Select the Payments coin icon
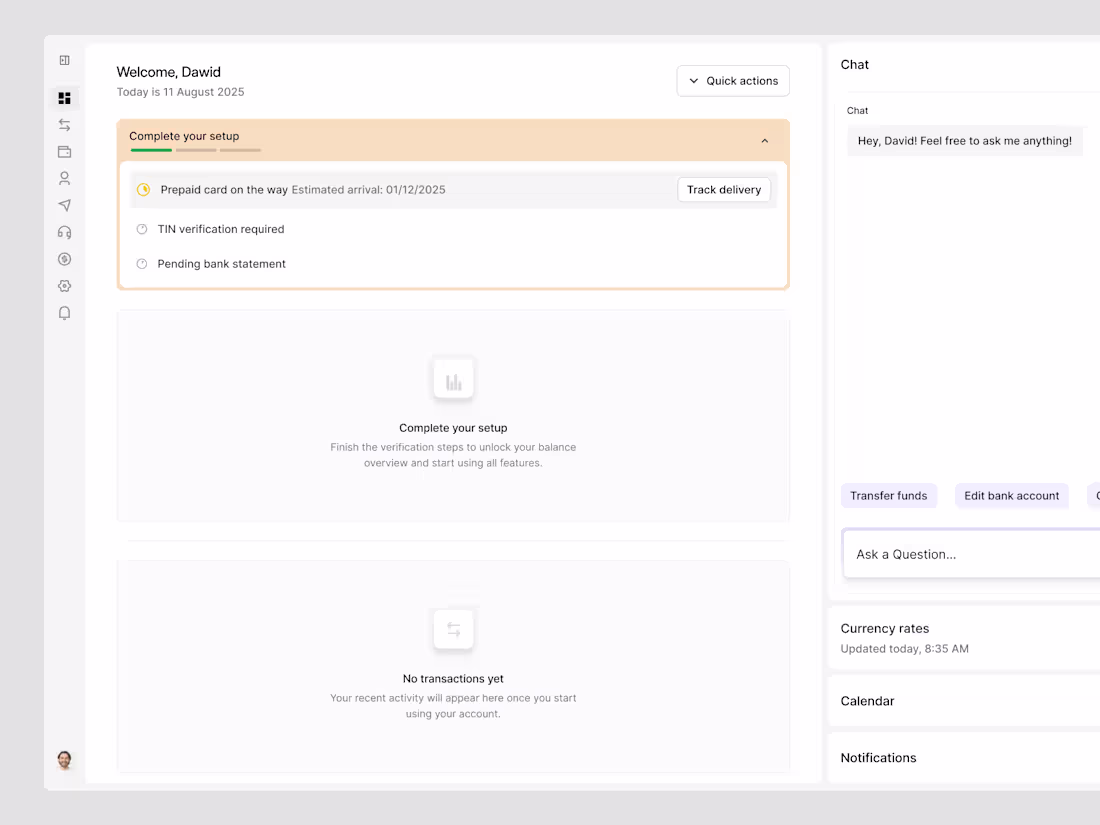Viewport: 1100px width, 825px height. 64,258
